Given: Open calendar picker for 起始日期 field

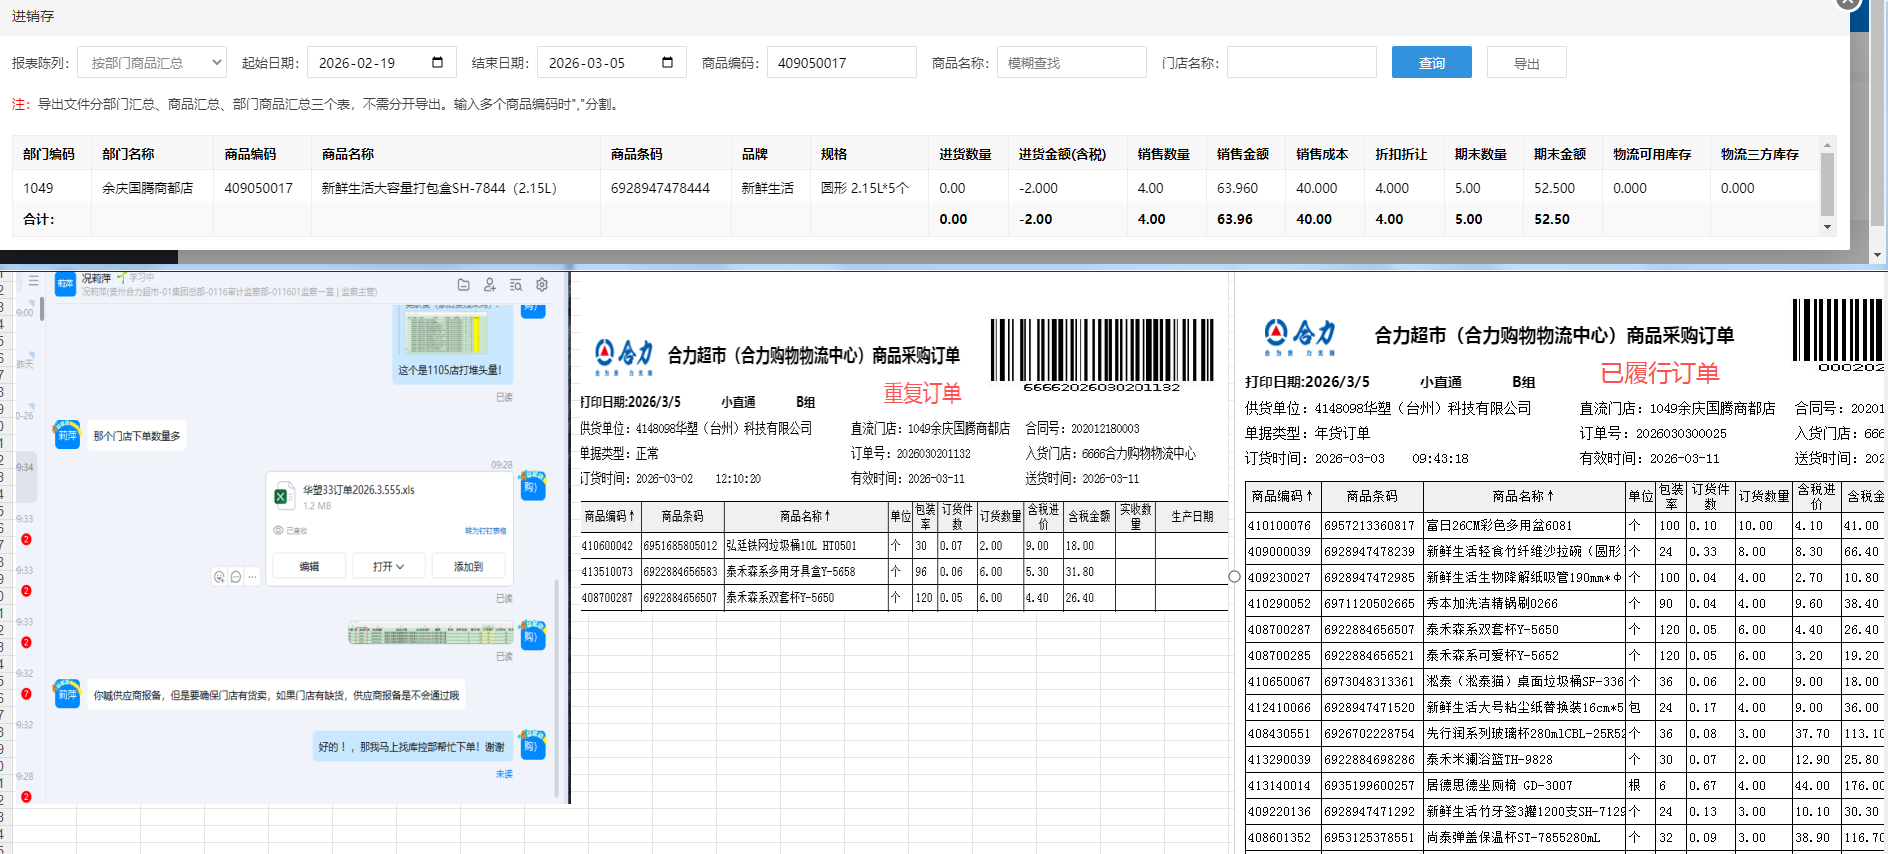Looking at the screenshot, I should click(437, 63).
